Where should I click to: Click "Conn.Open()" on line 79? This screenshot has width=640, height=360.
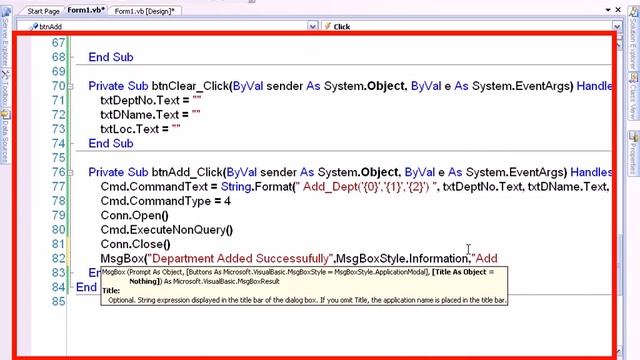coord(134,215)
